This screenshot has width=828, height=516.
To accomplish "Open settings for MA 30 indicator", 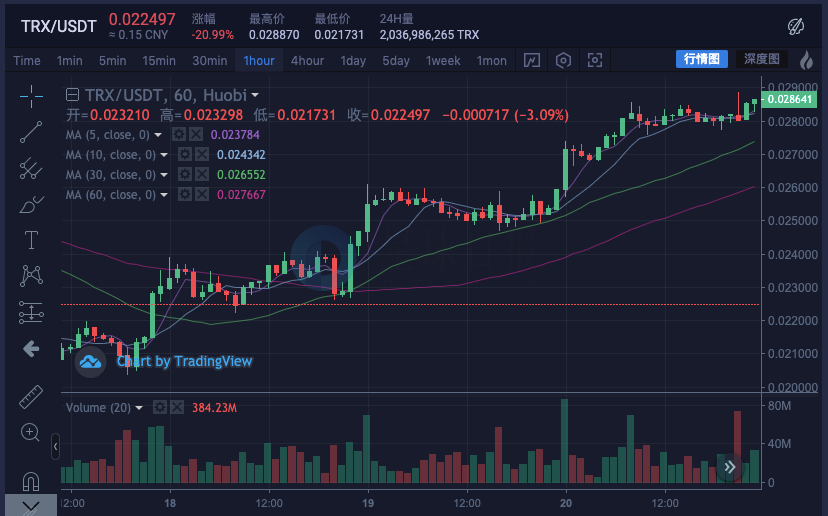I will coord(184,174).
